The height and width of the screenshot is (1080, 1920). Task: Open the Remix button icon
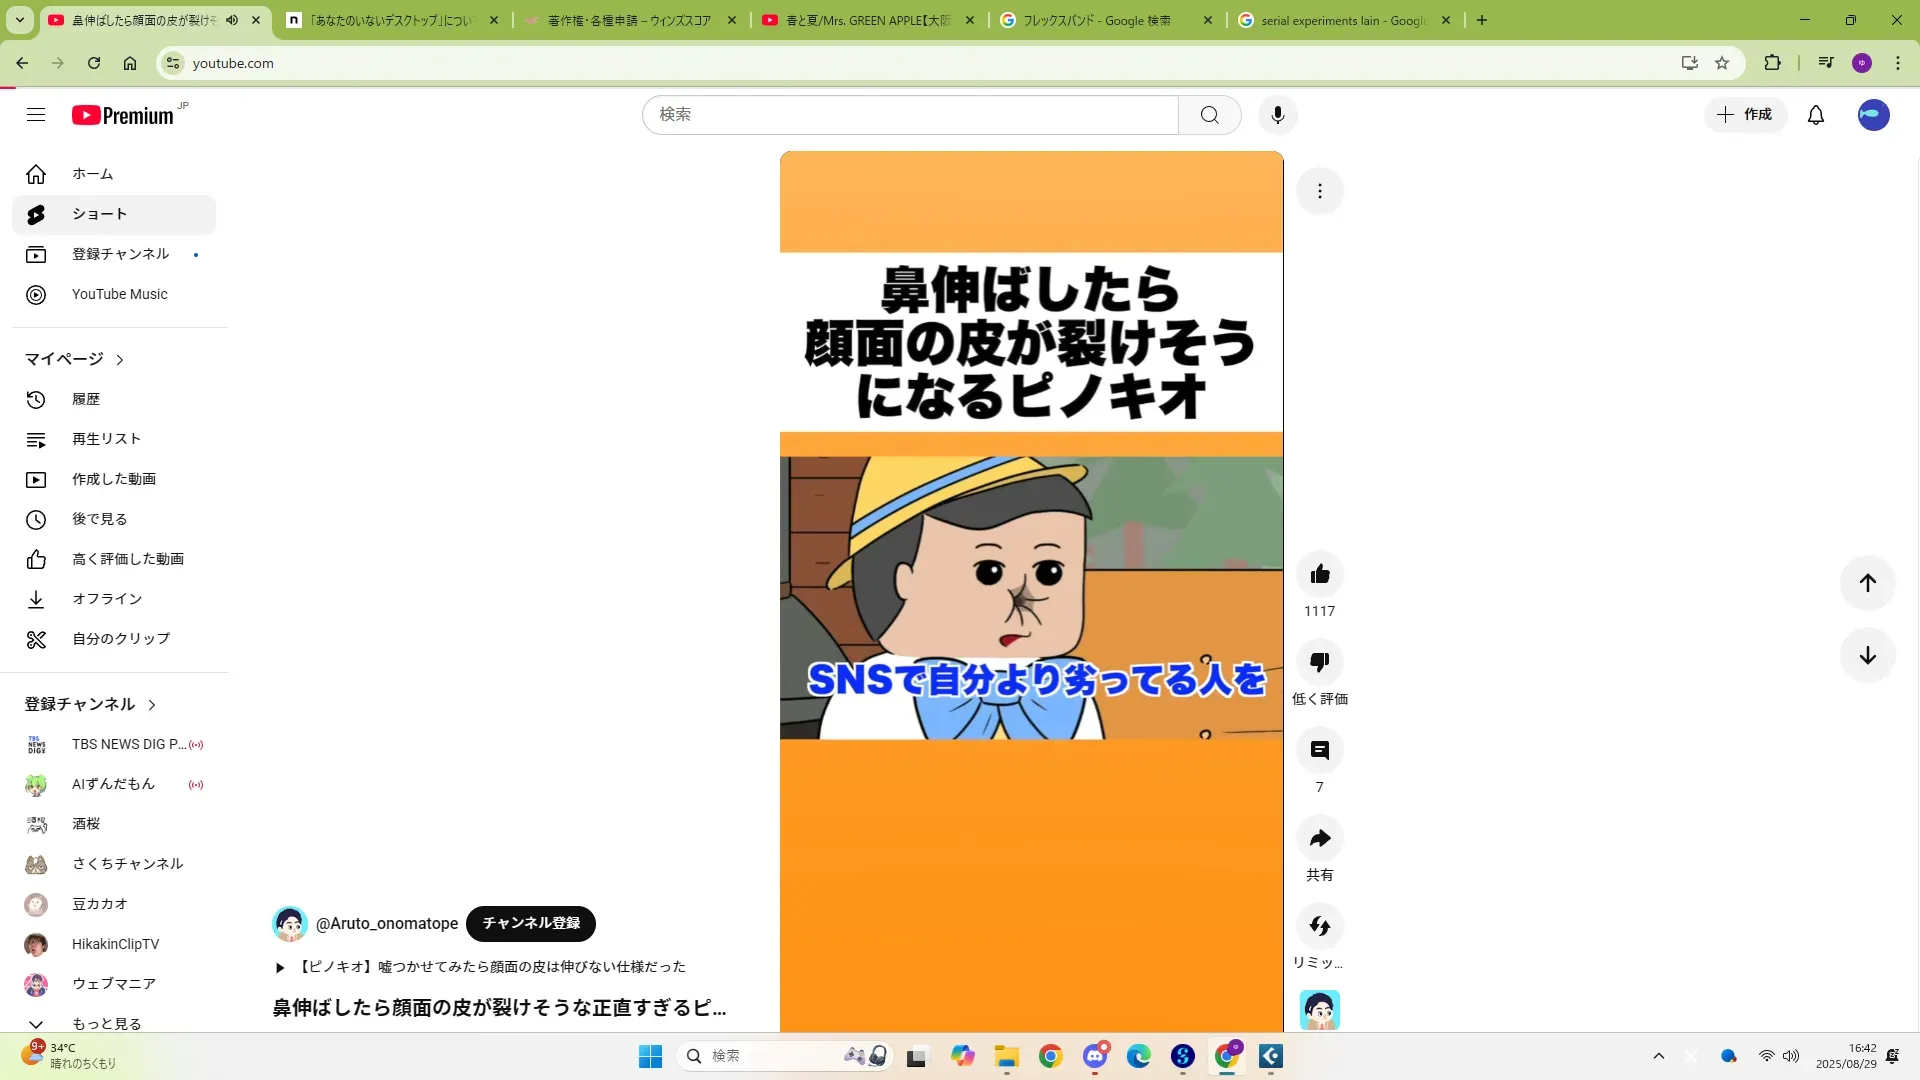(x=1319, y=926)
